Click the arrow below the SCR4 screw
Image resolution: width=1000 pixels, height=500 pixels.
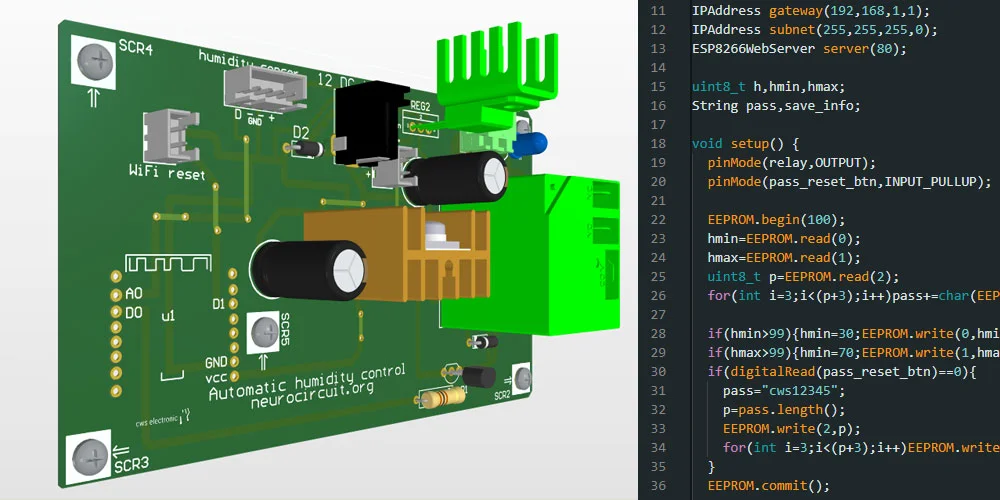tap(94, 97)
